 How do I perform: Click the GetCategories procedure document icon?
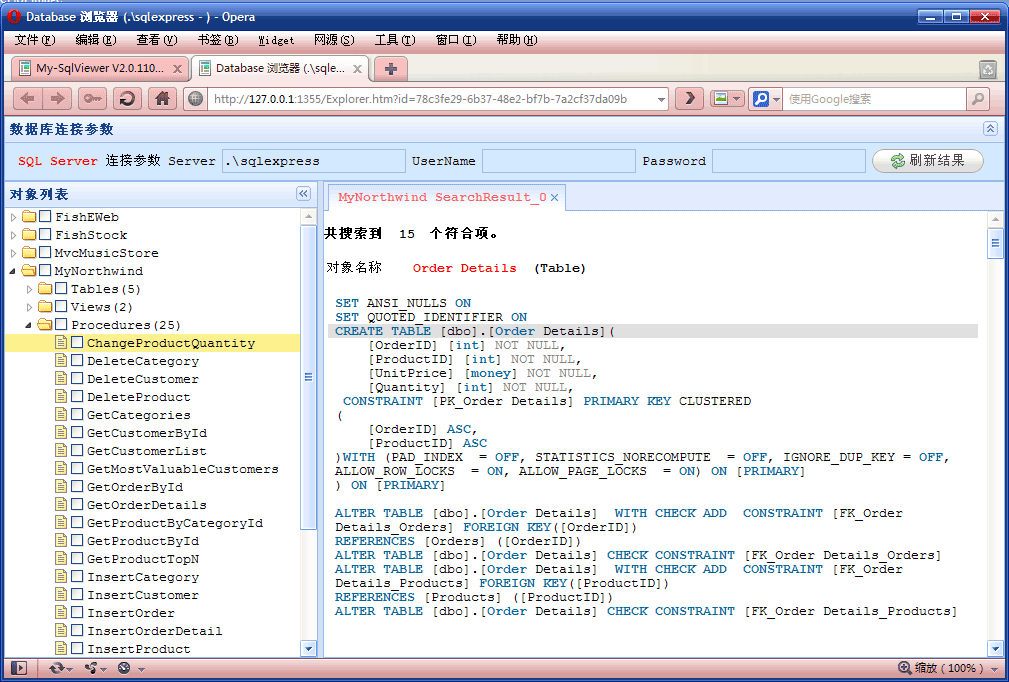[61, 415]
